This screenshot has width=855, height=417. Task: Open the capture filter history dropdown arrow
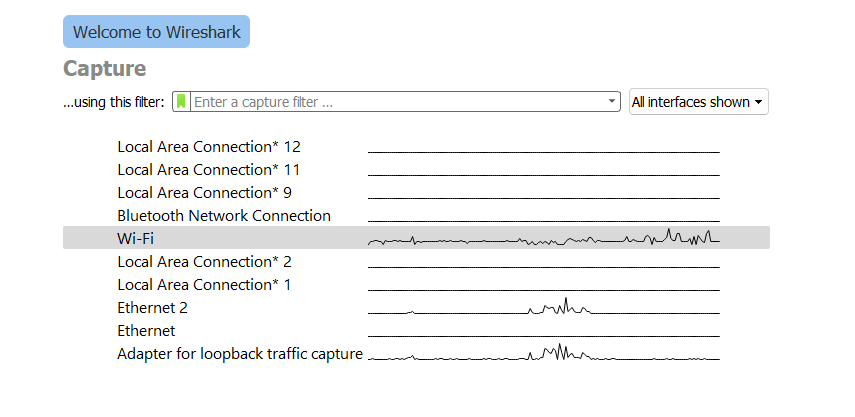click(x=613, y=102)
